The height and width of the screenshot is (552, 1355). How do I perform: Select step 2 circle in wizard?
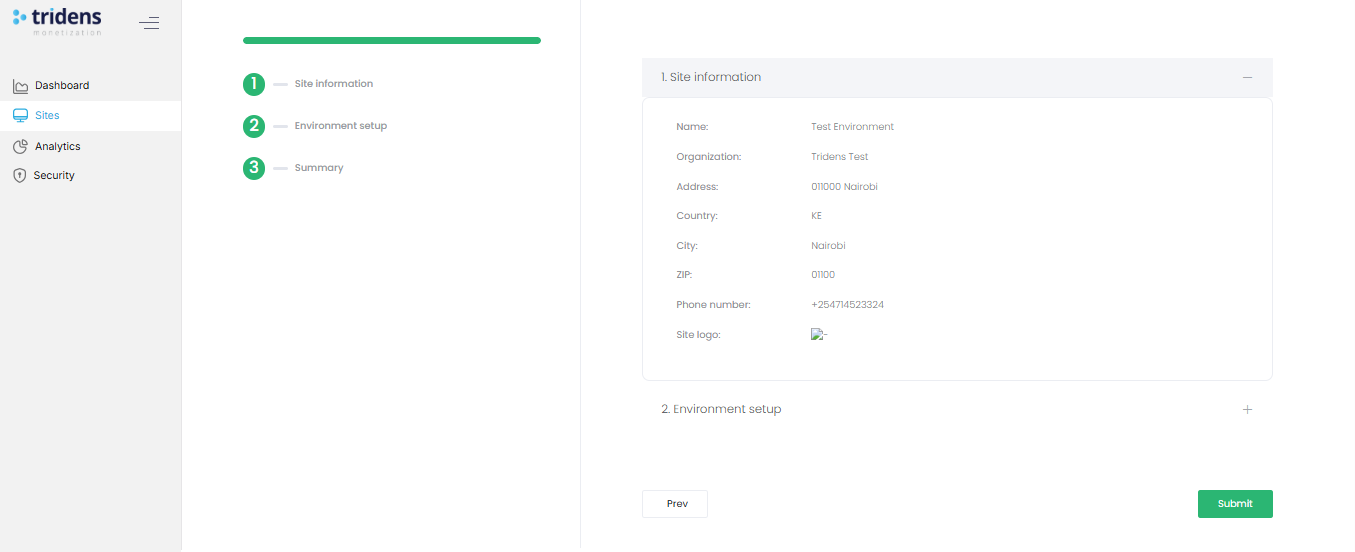click(x=254, y=126)
